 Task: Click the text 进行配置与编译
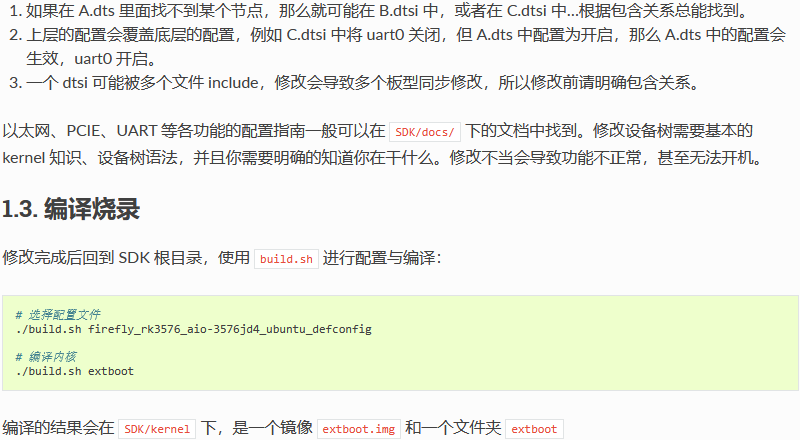382,258
